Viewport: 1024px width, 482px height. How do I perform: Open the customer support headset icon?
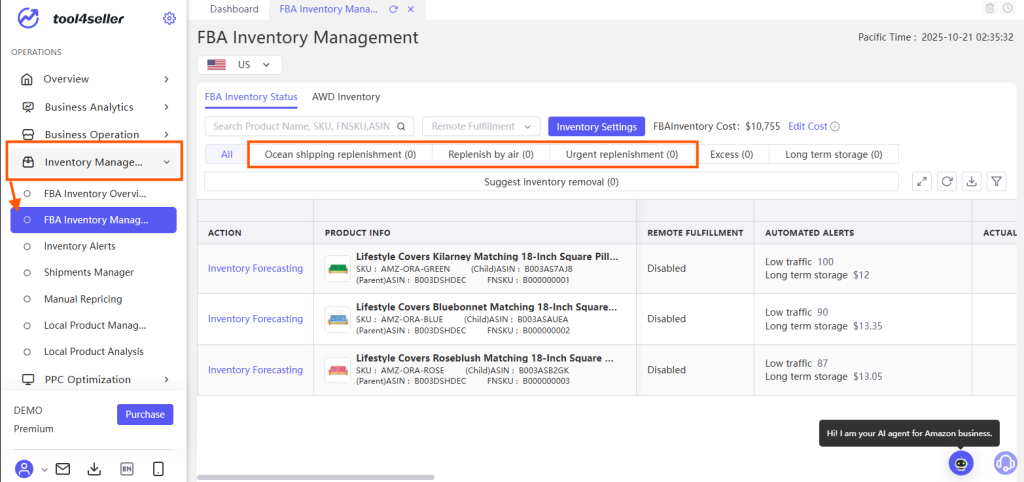tap(1006, 463)
